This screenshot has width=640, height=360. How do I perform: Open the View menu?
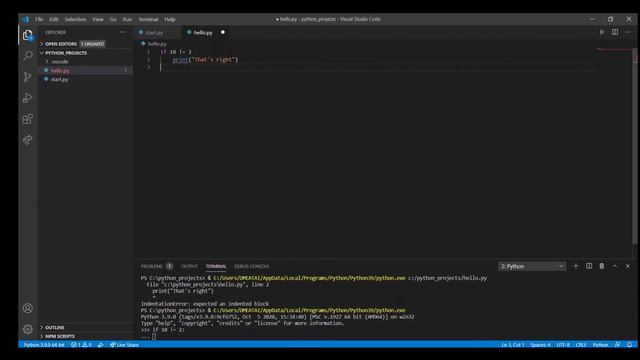tap(98, 19)
